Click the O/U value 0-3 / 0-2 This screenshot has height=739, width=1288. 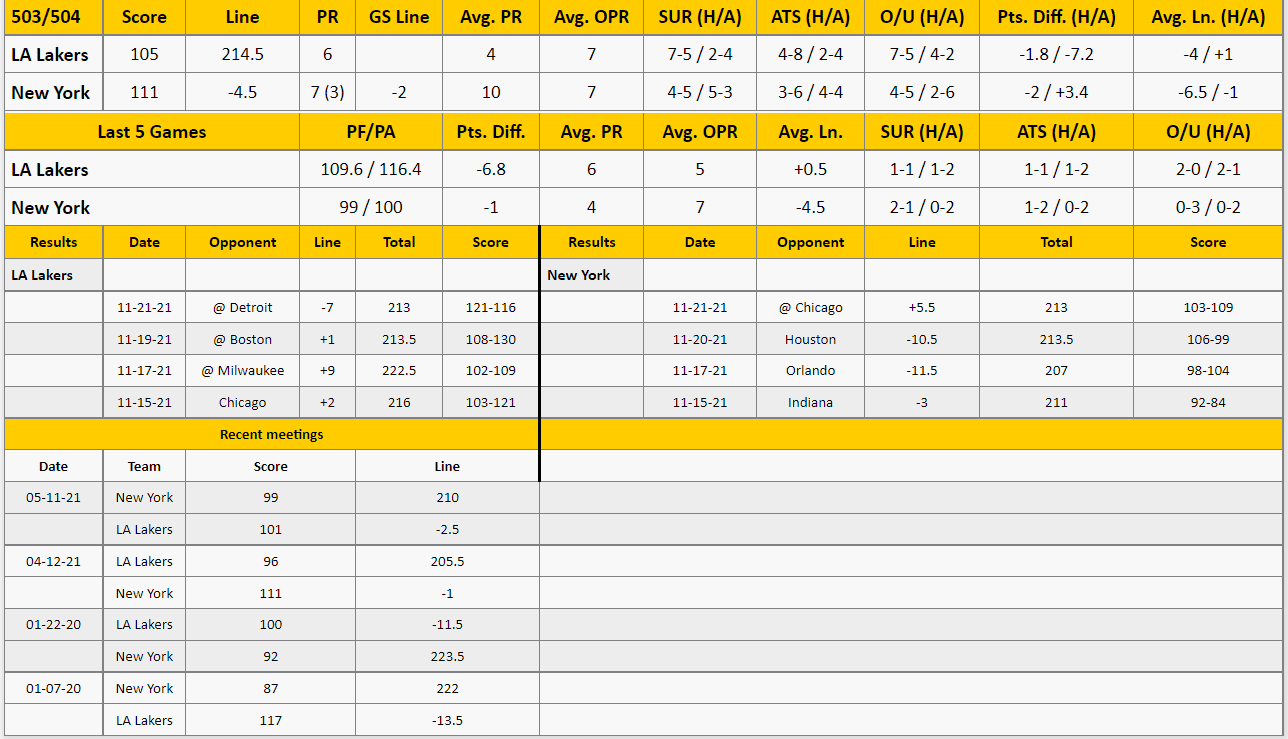click(1208, 207)
